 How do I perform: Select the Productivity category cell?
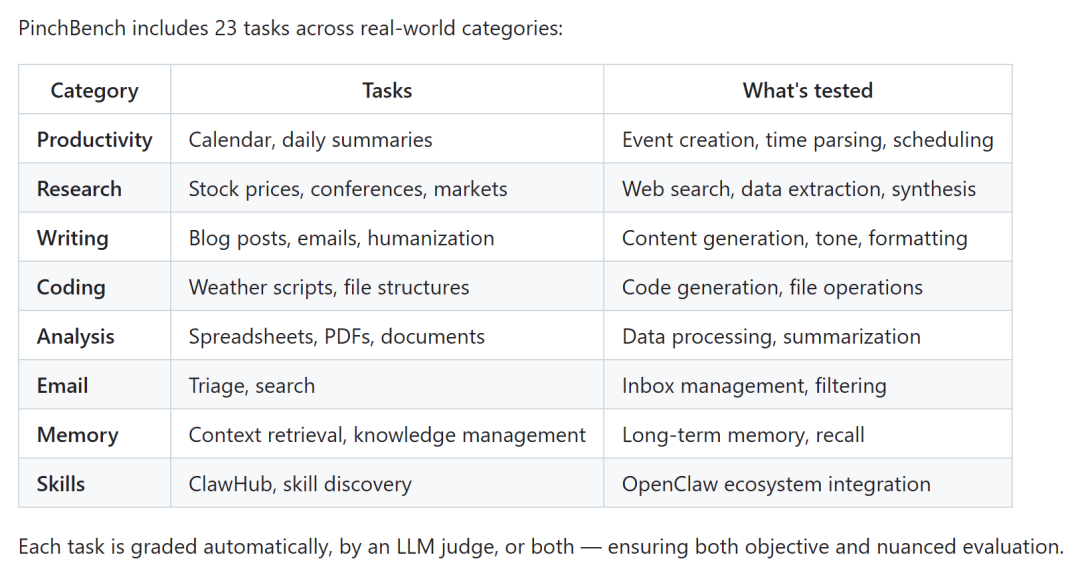point(94,139)
